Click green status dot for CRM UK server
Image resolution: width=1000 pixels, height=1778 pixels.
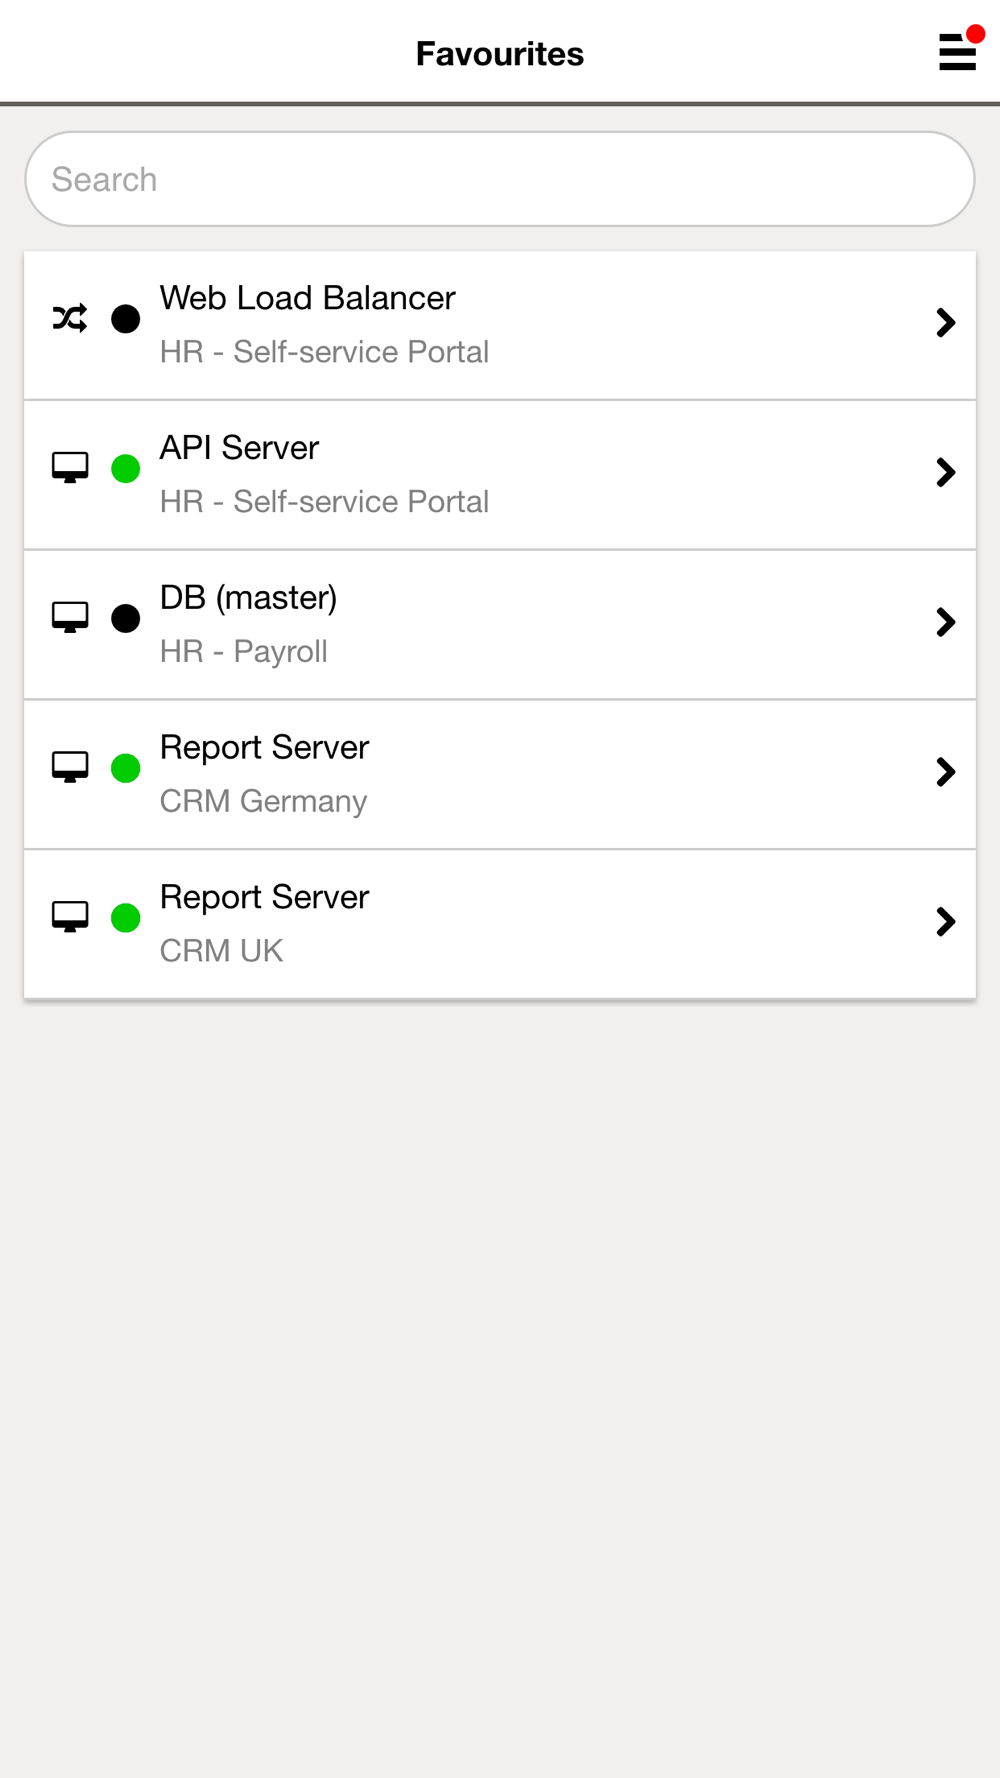(126, 917)
